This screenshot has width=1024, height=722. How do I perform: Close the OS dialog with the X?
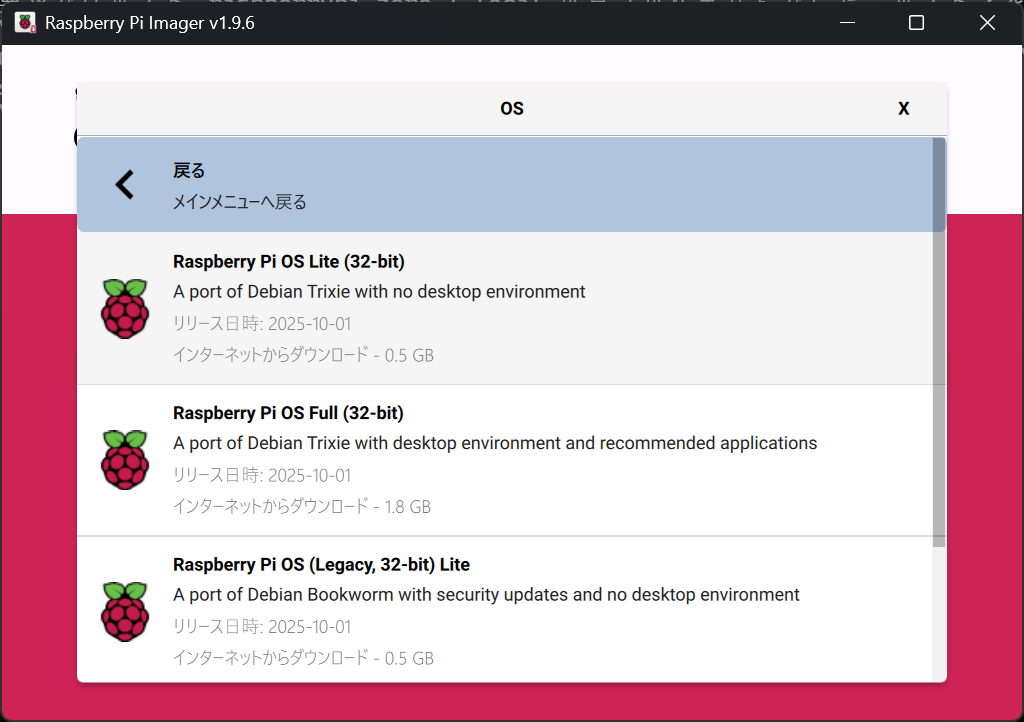coord(903,109)
